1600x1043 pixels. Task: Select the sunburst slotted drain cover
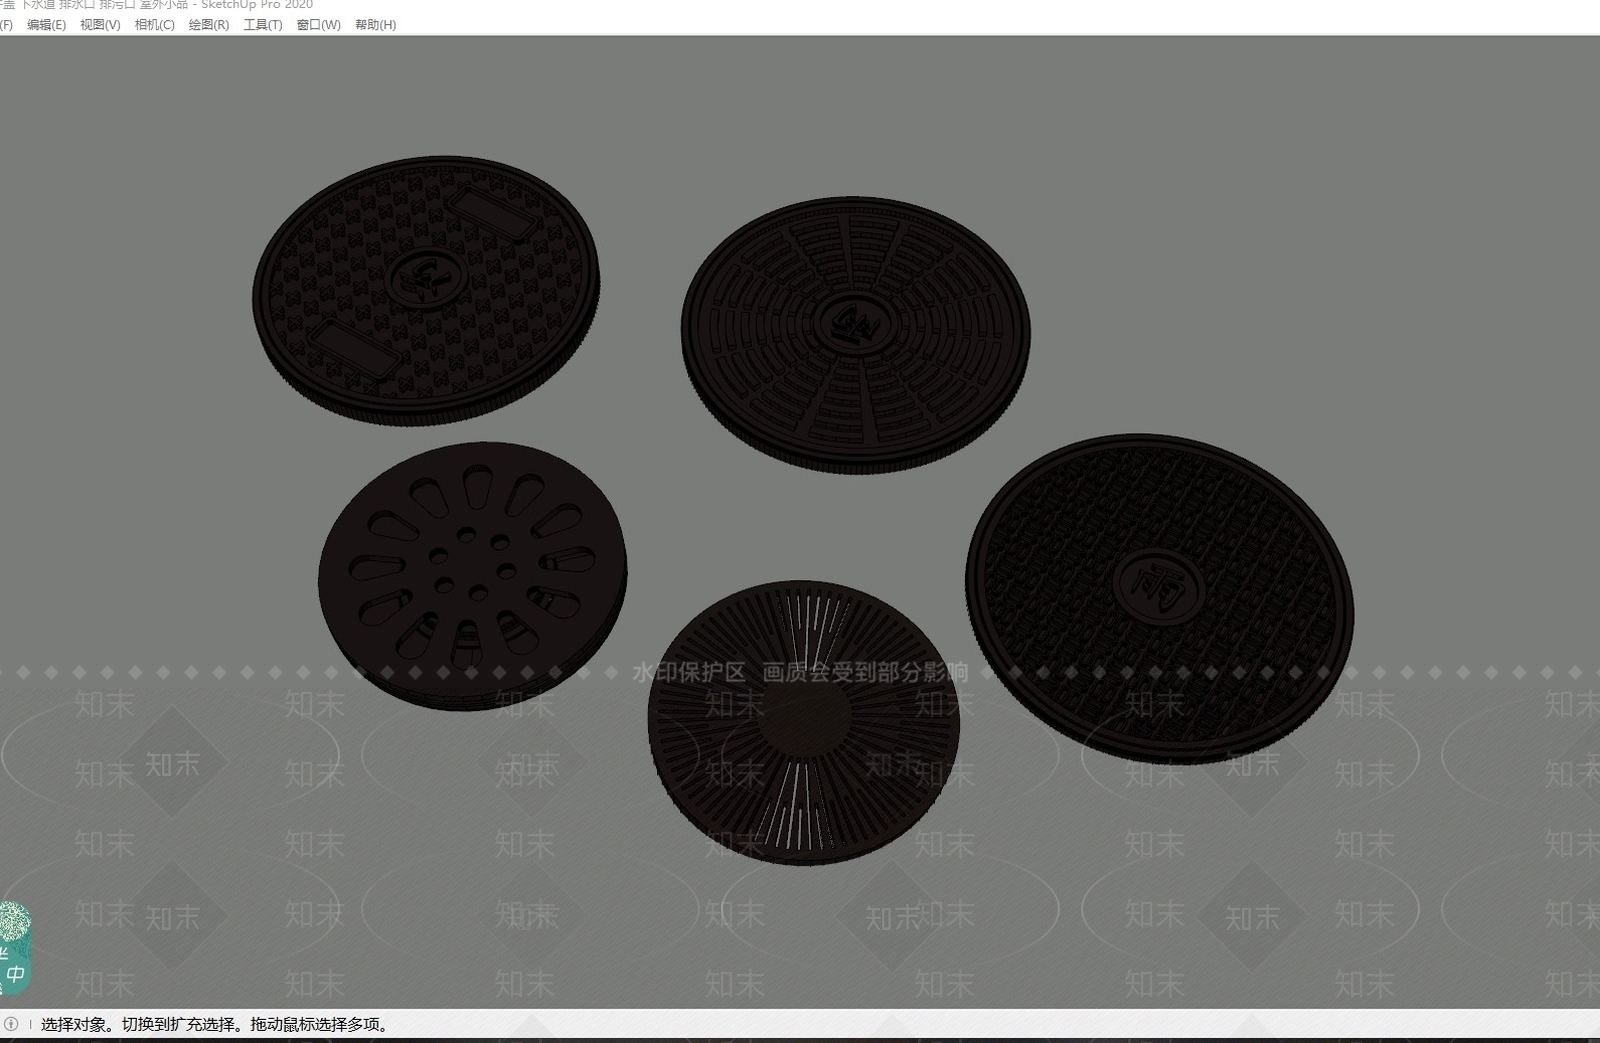pyautogui.click(x=804, y=722)
